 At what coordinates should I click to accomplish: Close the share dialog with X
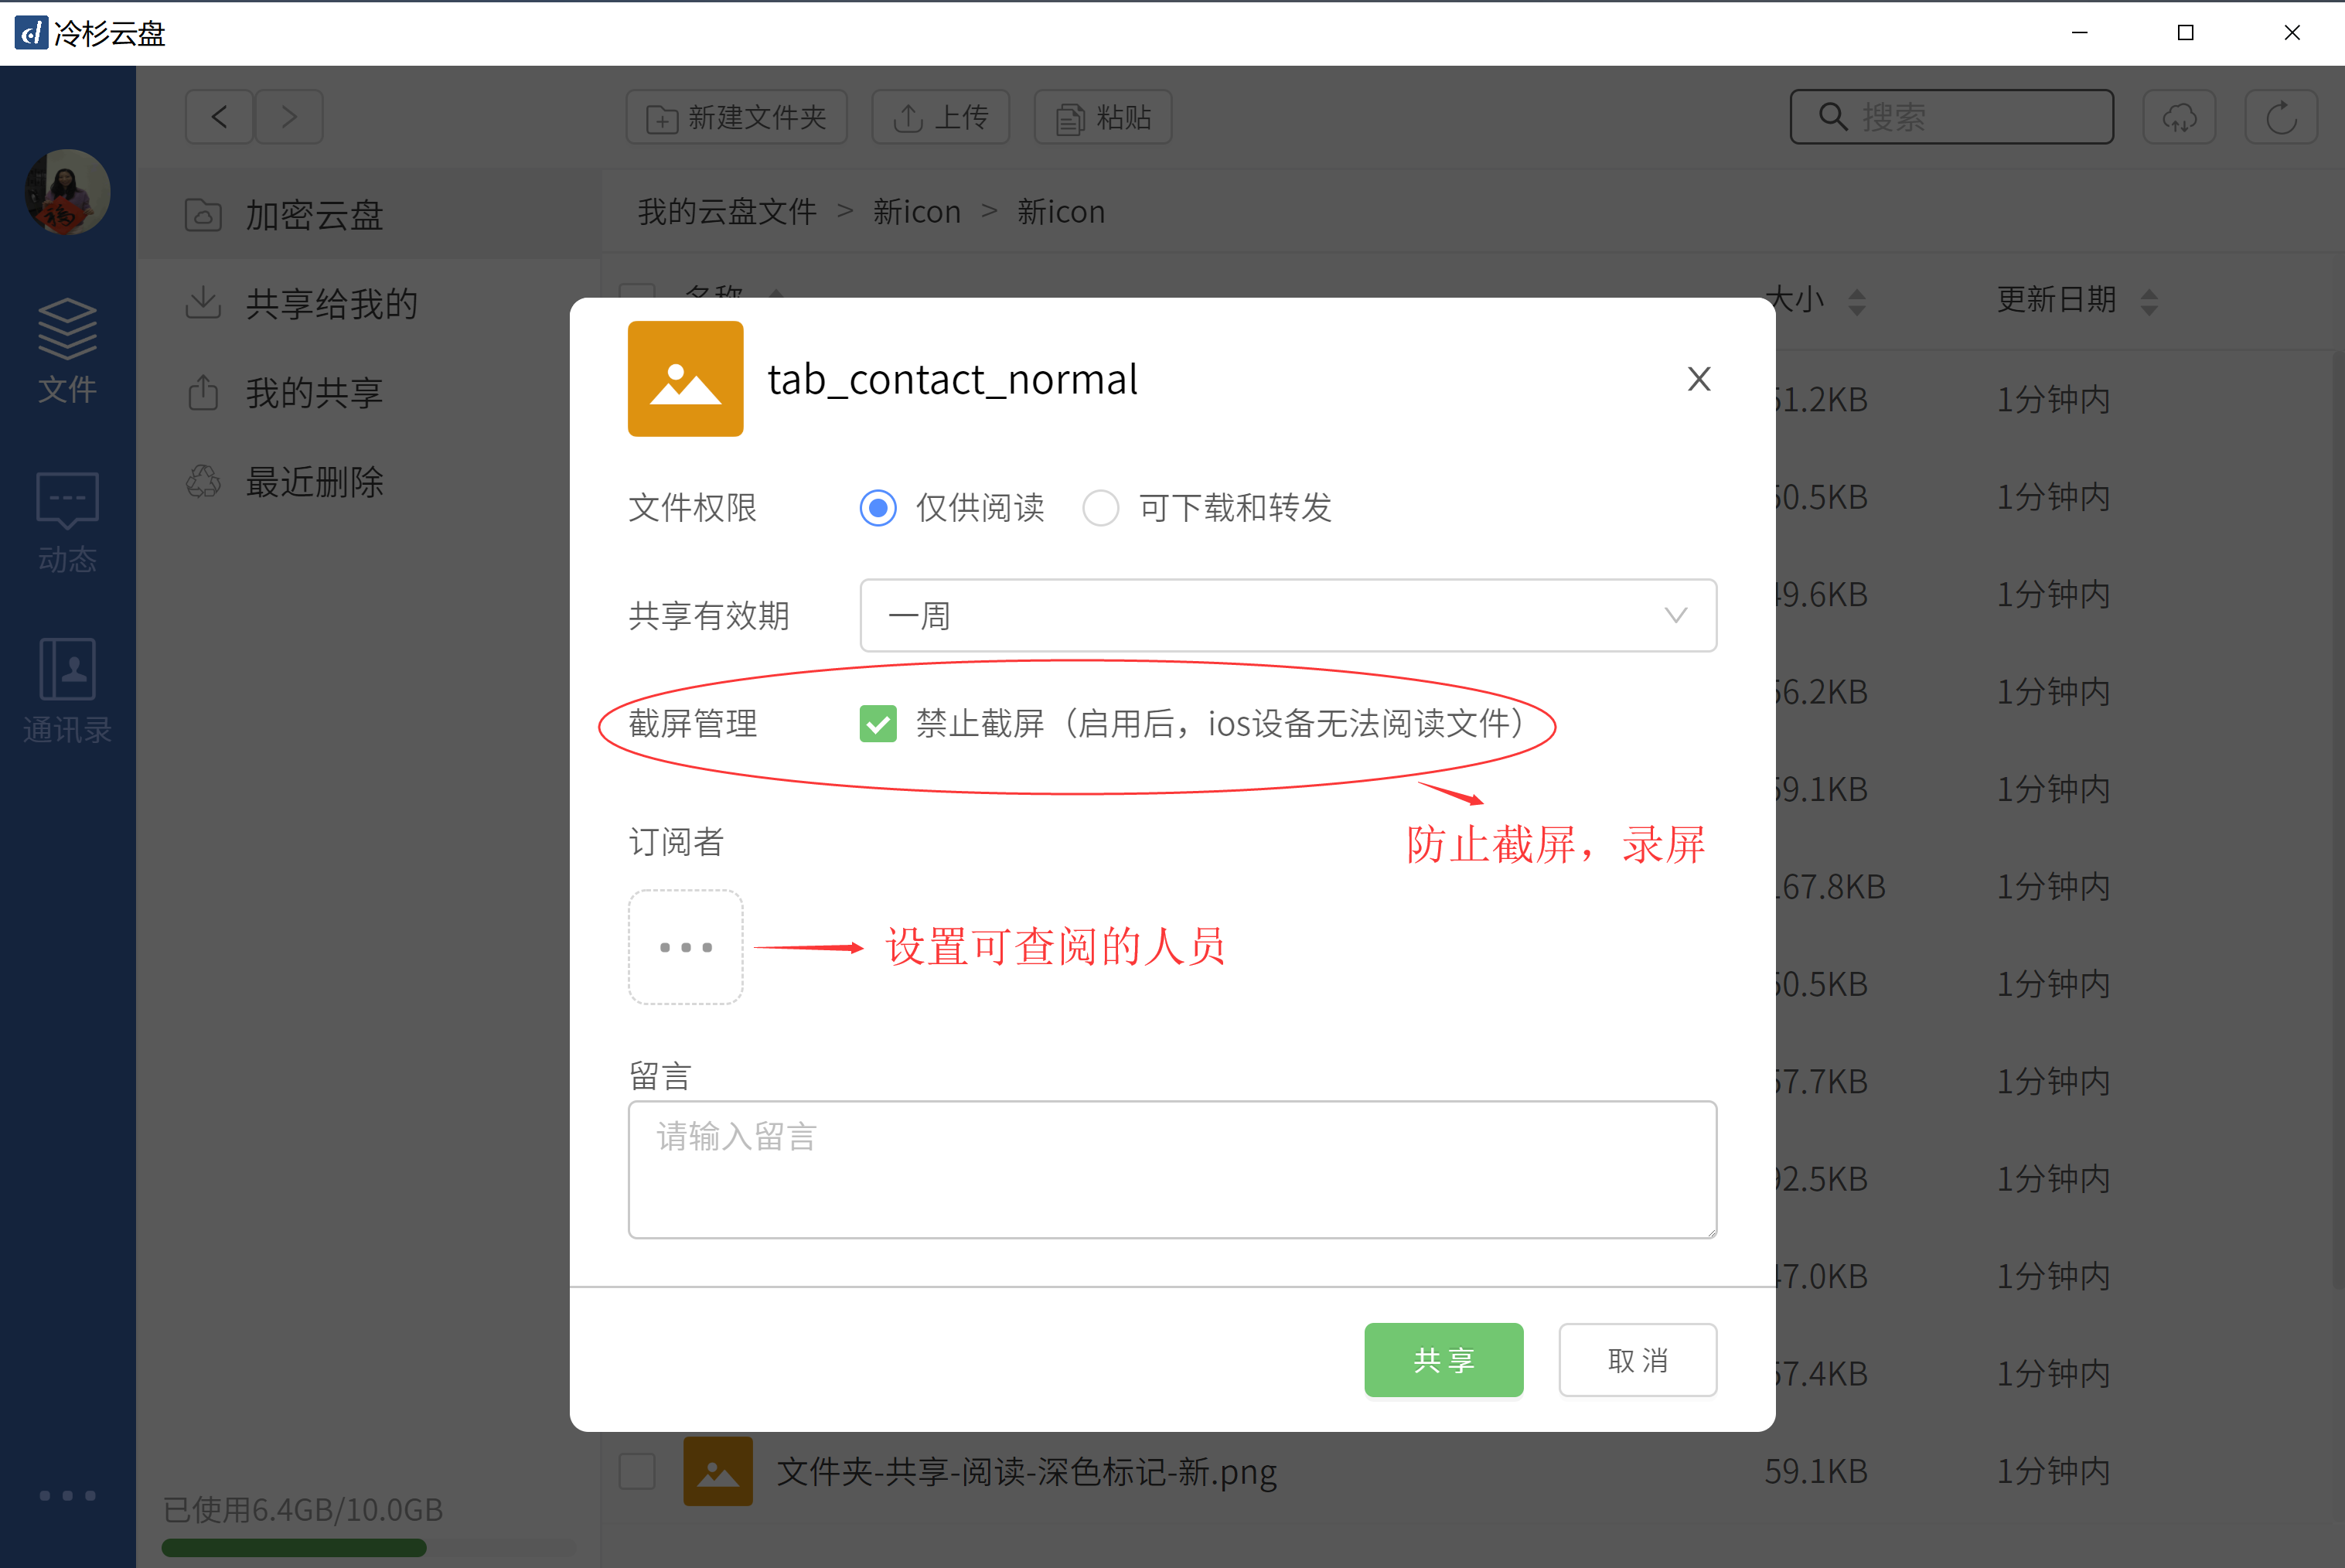pos(1699,379)
